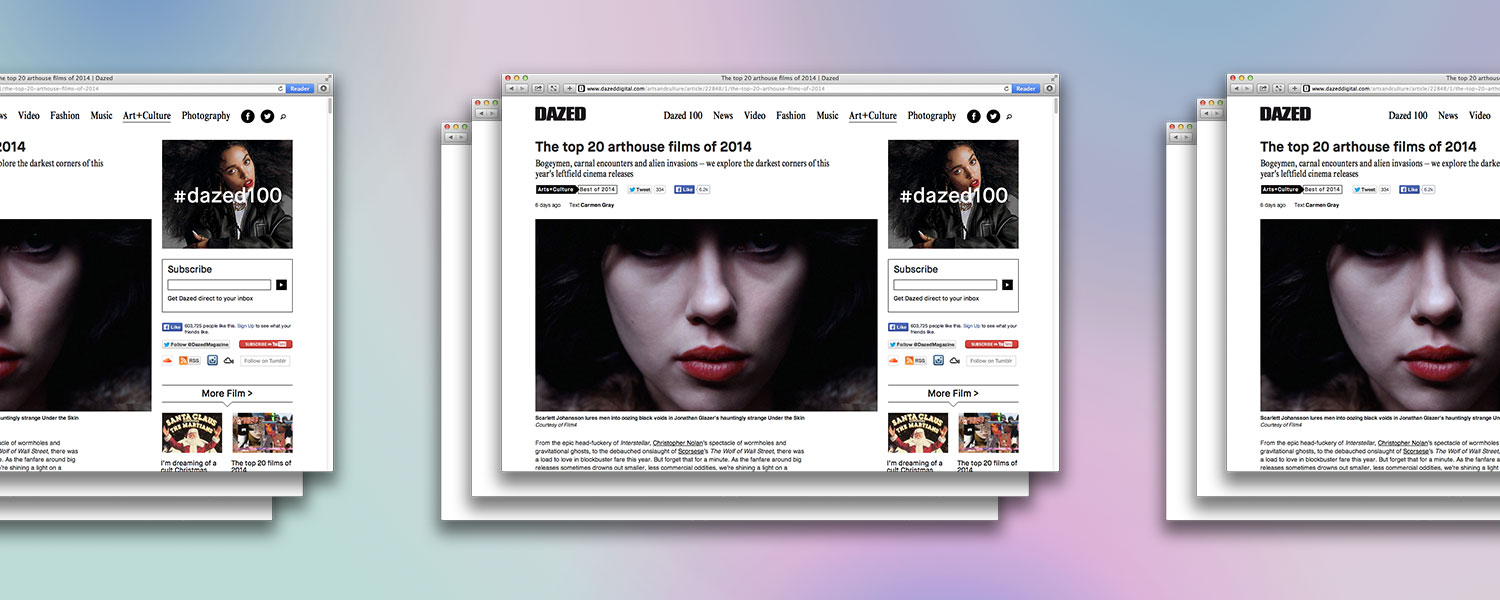Open the share menu in right window toolbar

pyautogui.click(x=1263, y=89)
